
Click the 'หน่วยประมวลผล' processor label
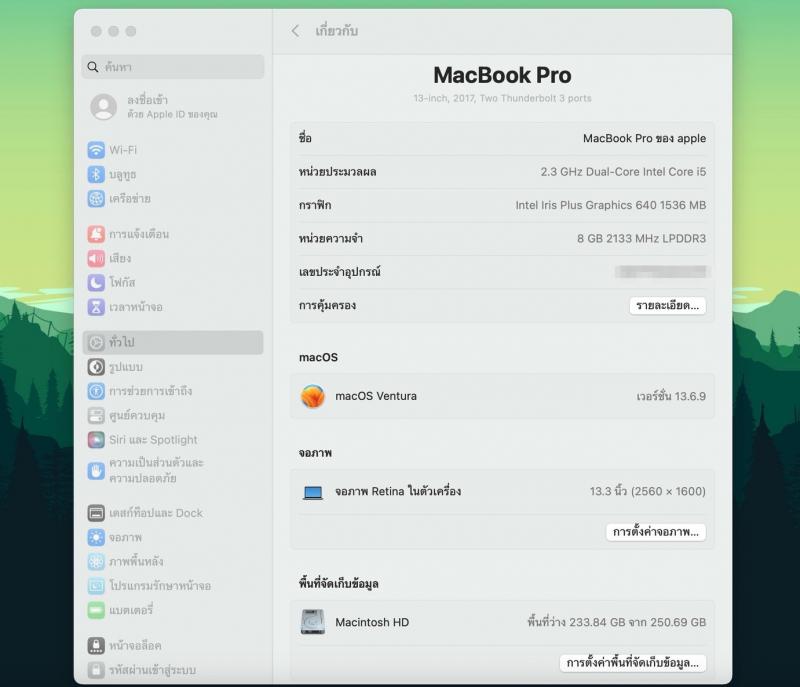coord(337,172)
